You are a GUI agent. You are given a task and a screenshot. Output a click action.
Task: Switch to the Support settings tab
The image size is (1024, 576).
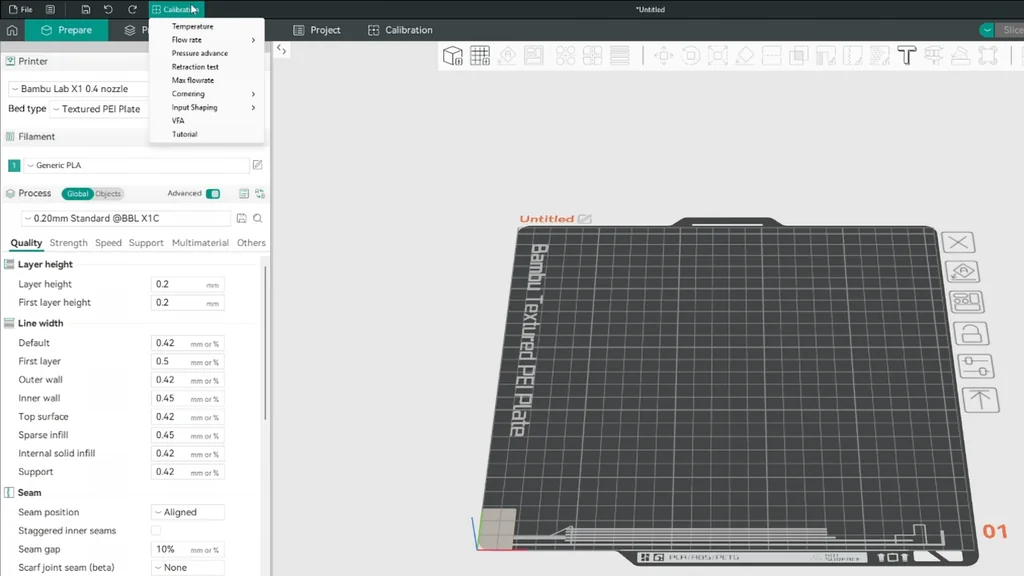tap(146, 242)
